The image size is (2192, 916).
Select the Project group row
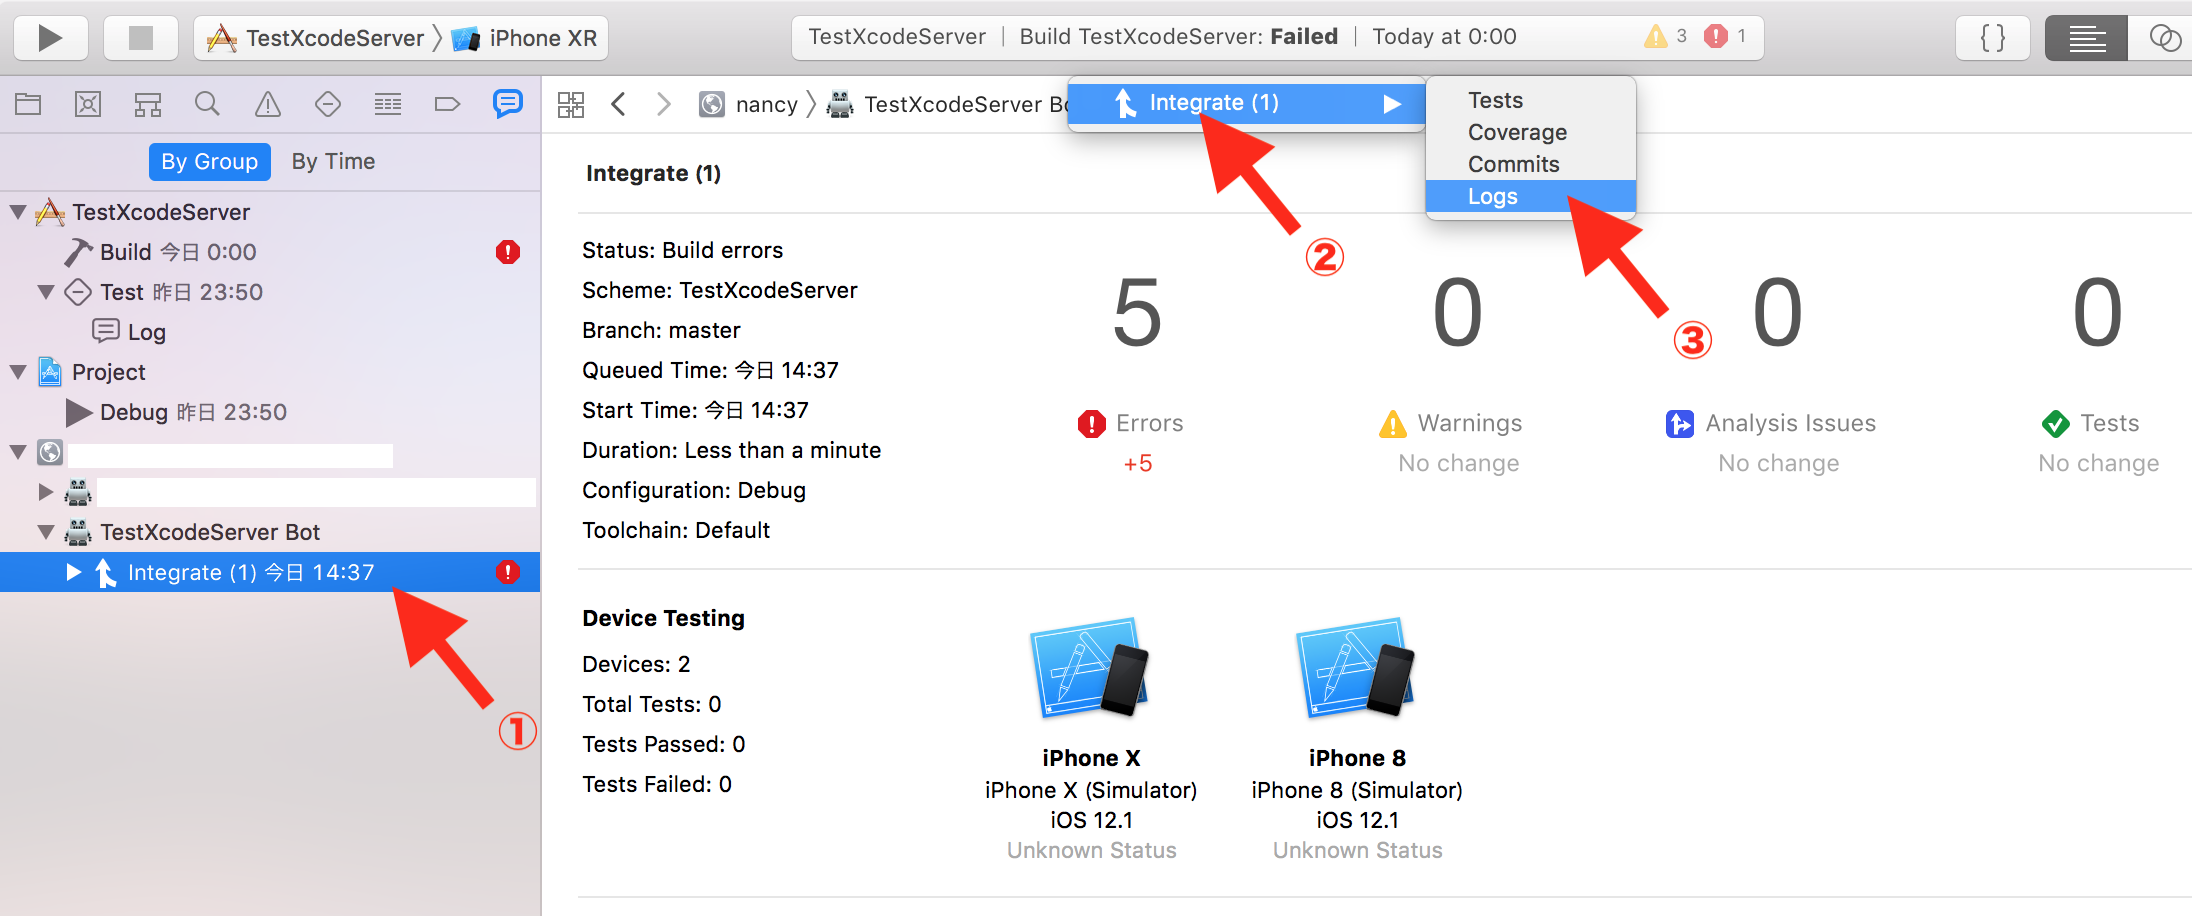270,372
